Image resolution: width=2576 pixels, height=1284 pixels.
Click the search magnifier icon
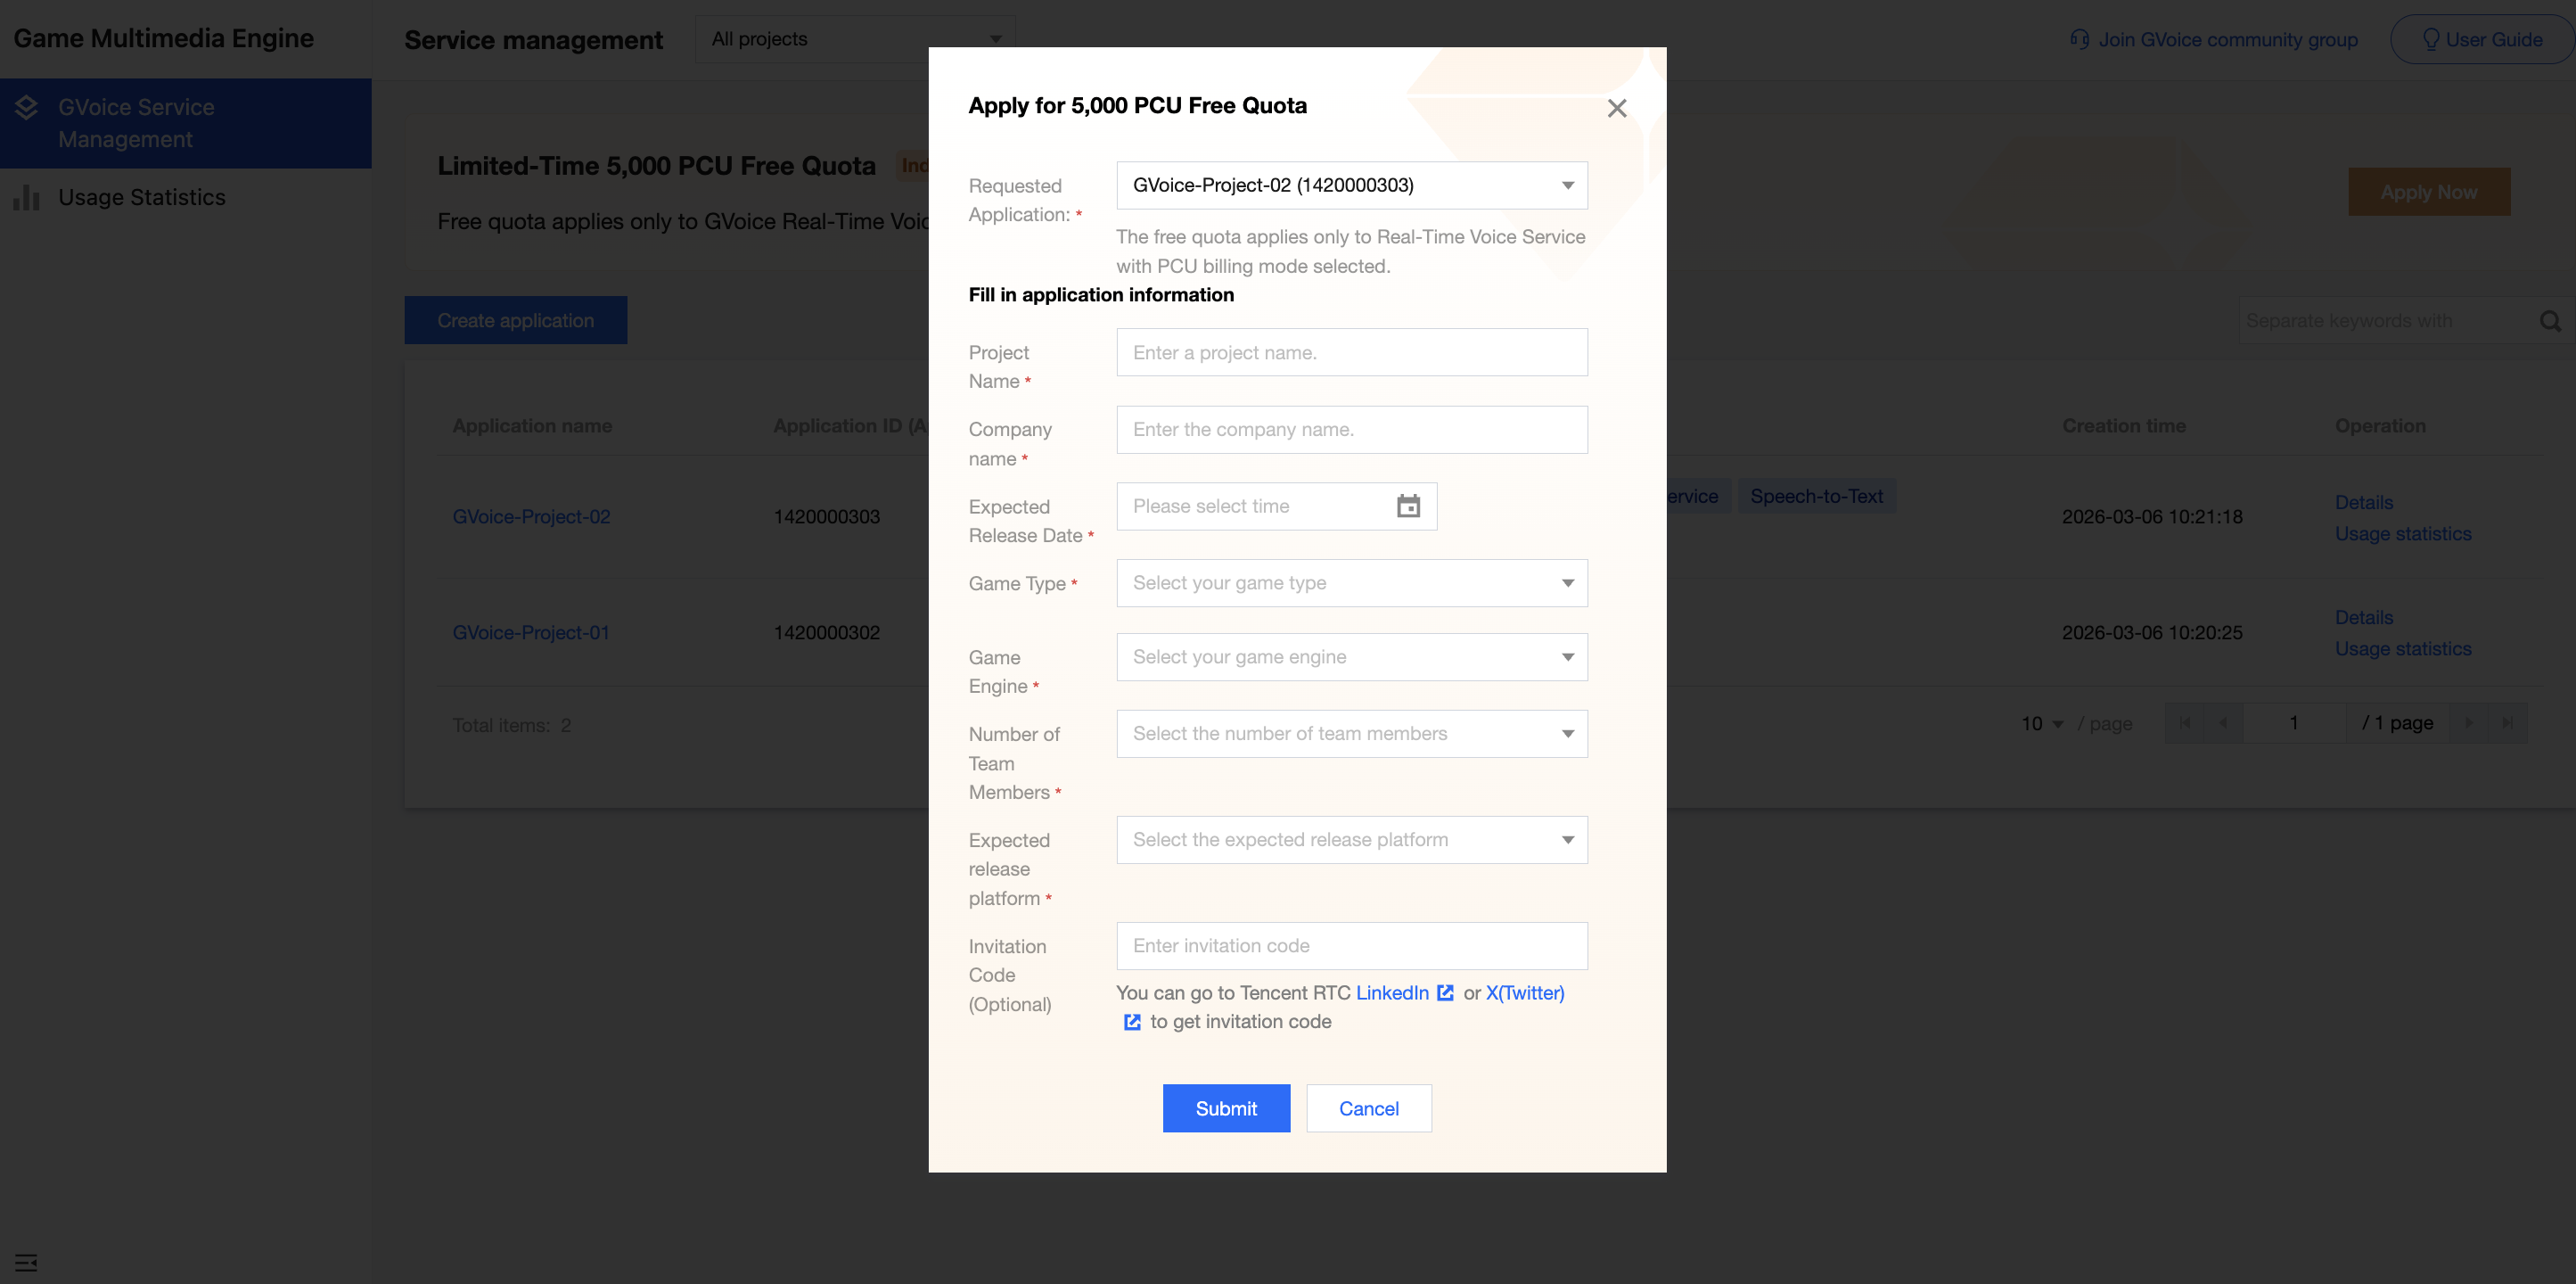point(2549,321)
